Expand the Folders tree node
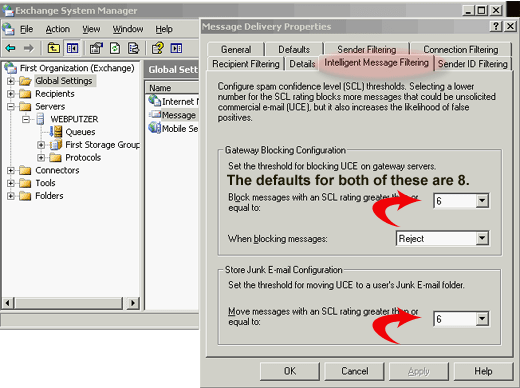The height and width of the screenshot is (388, 520). pos(11,196)
